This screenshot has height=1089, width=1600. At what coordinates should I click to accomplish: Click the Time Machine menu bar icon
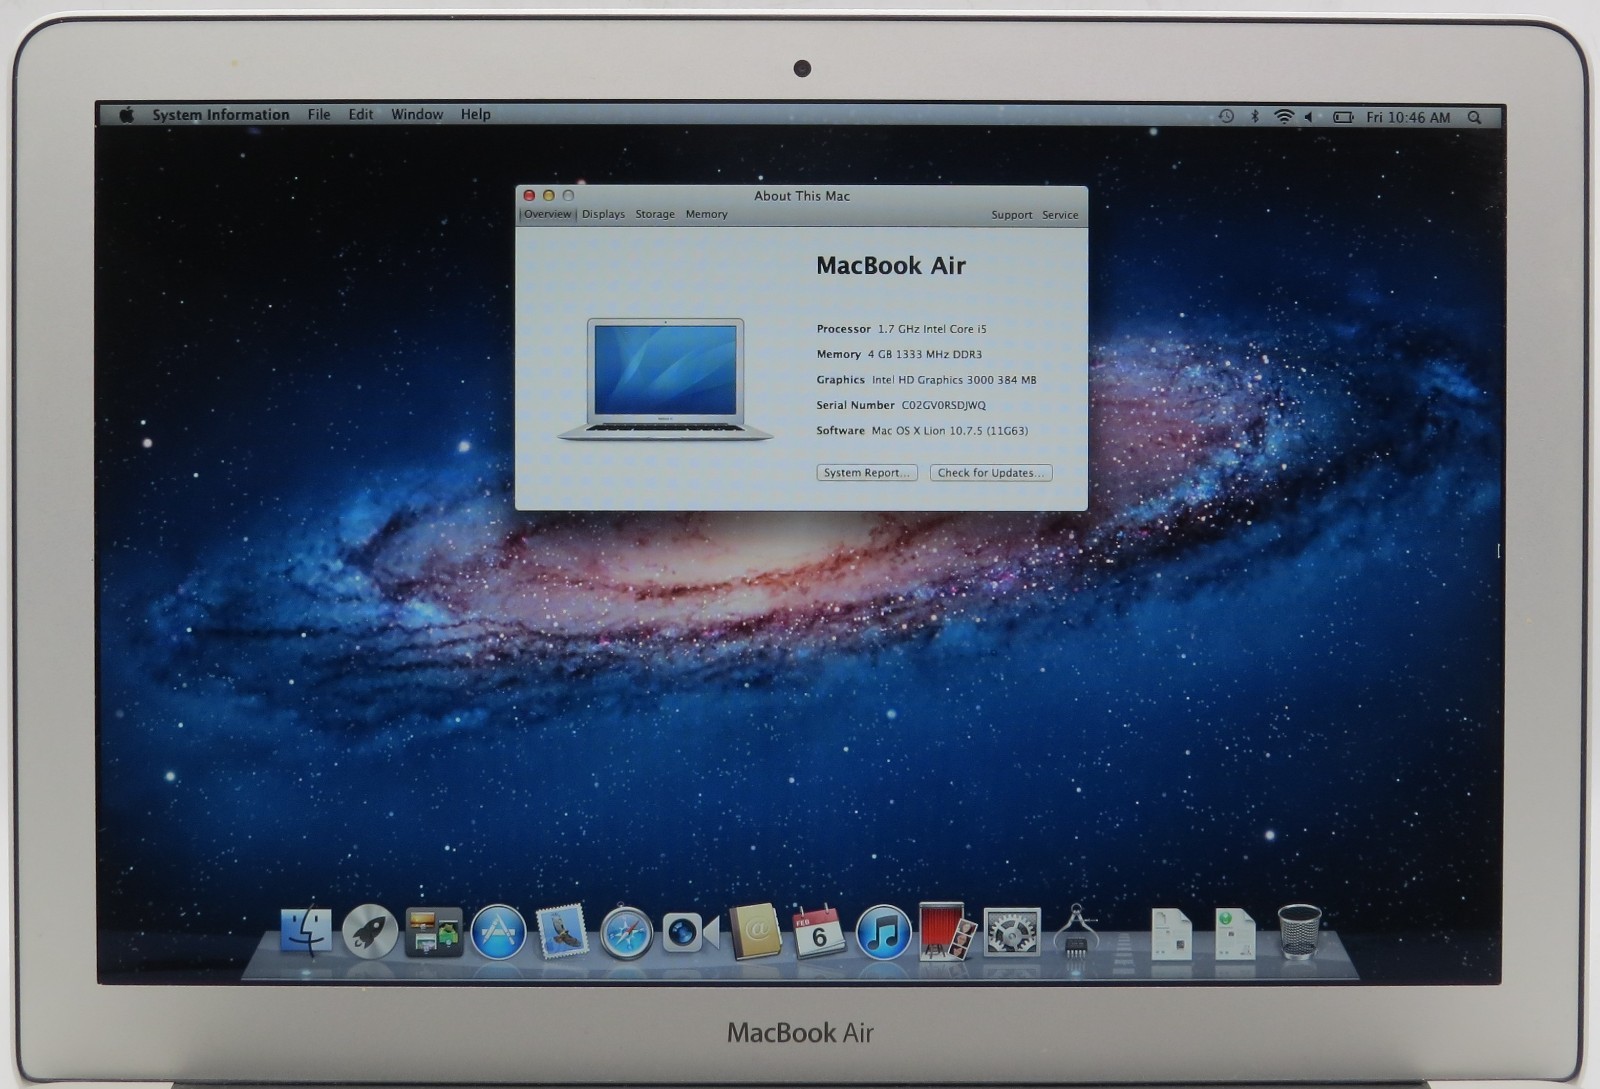click(x=1226, y=117)
